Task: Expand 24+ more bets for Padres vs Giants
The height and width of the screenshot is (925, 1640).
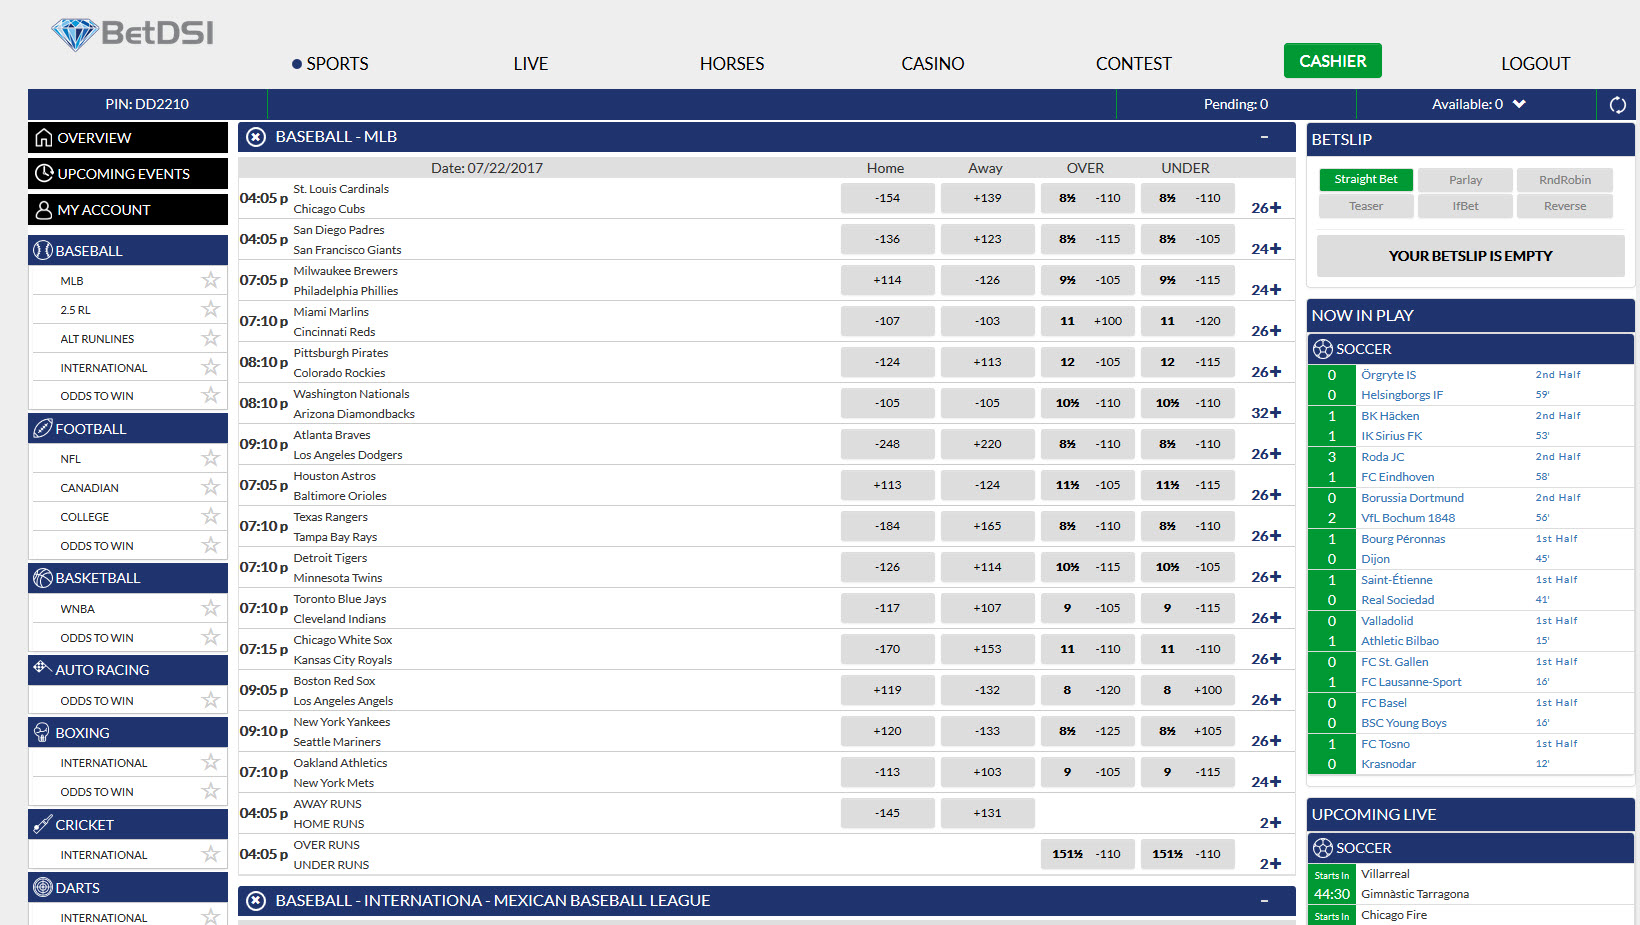Action: (x=1266, y=249)
